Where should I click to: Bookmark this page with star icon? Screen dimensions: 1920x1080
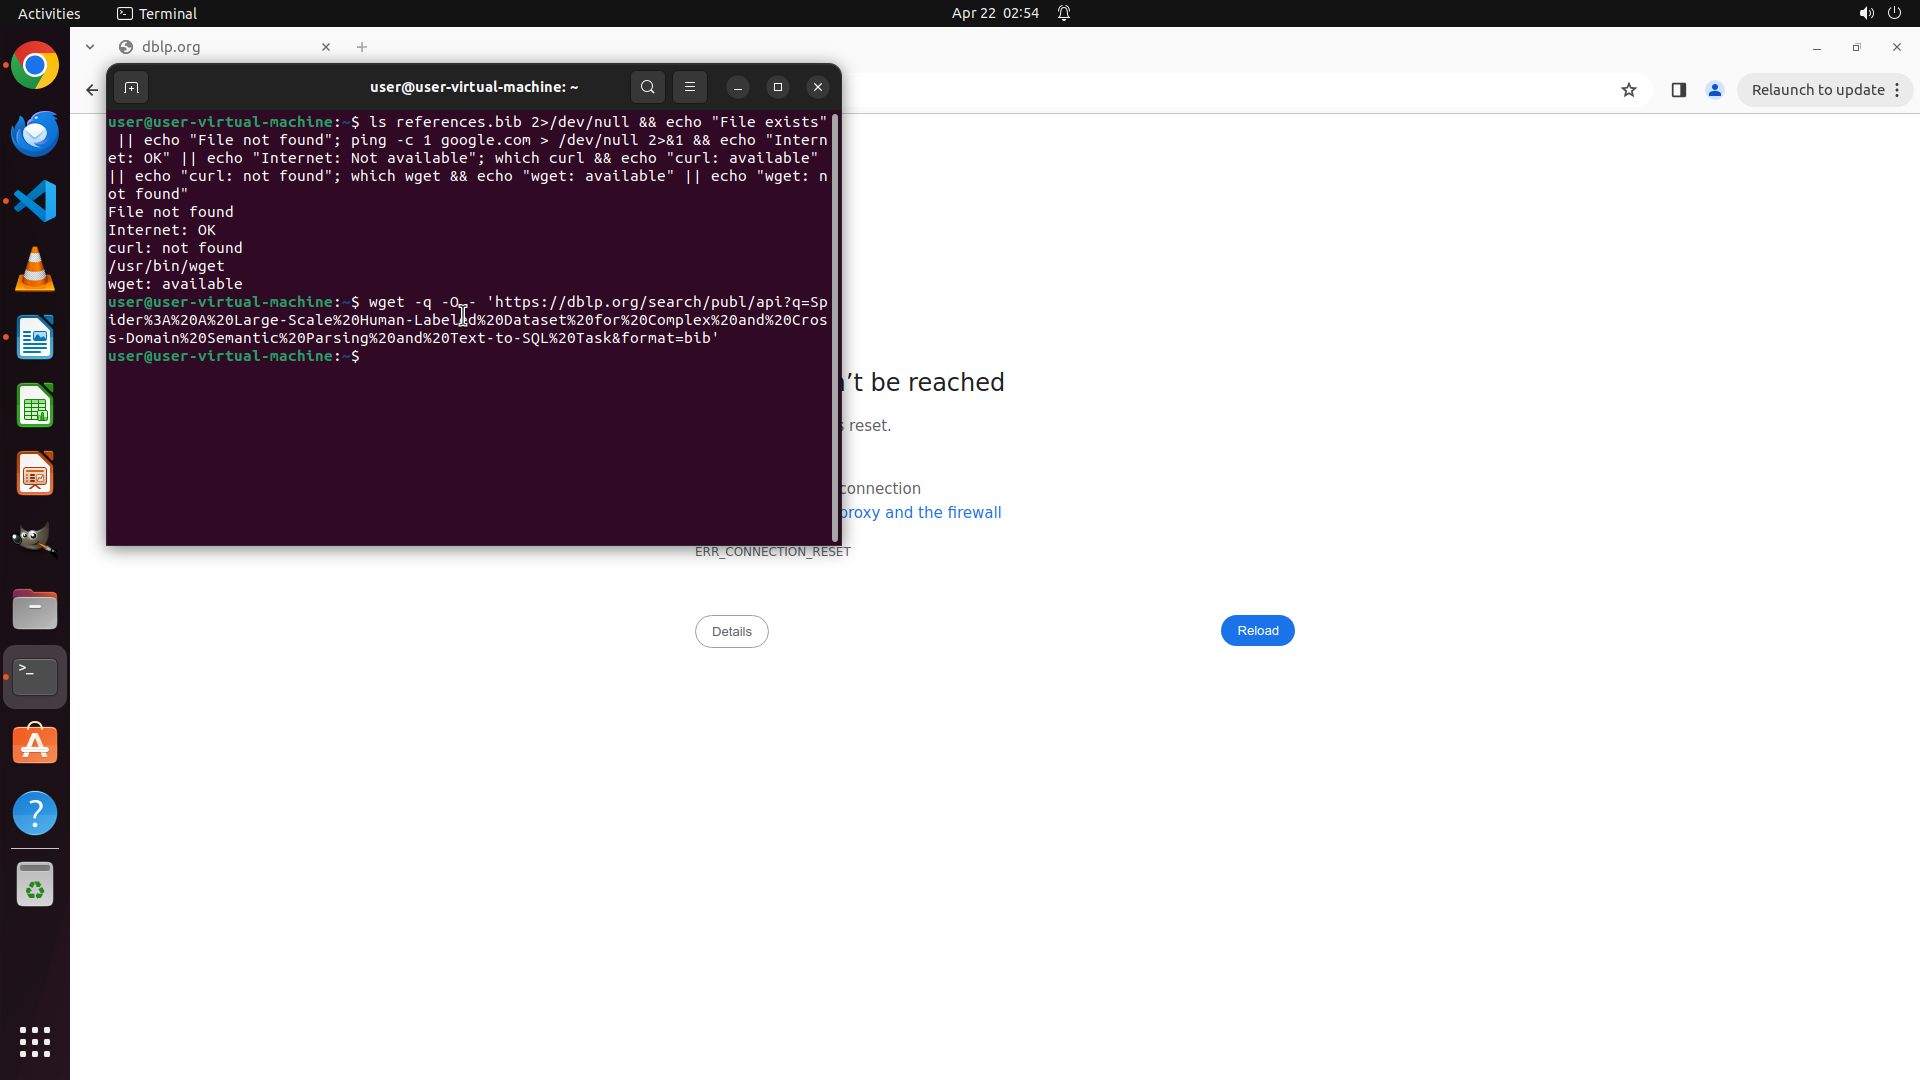click(x=1629, y=90)
